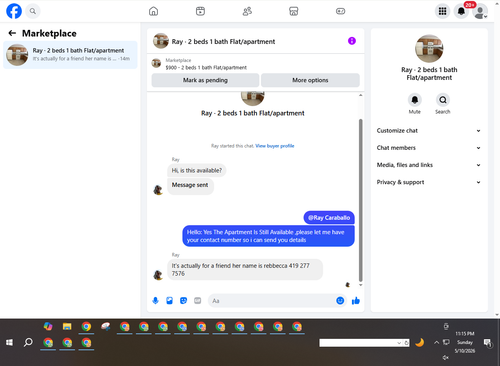This screenshot has width=500, height=366.
Task: Click the chat scroll-down arrow
Action: point(360,285)
